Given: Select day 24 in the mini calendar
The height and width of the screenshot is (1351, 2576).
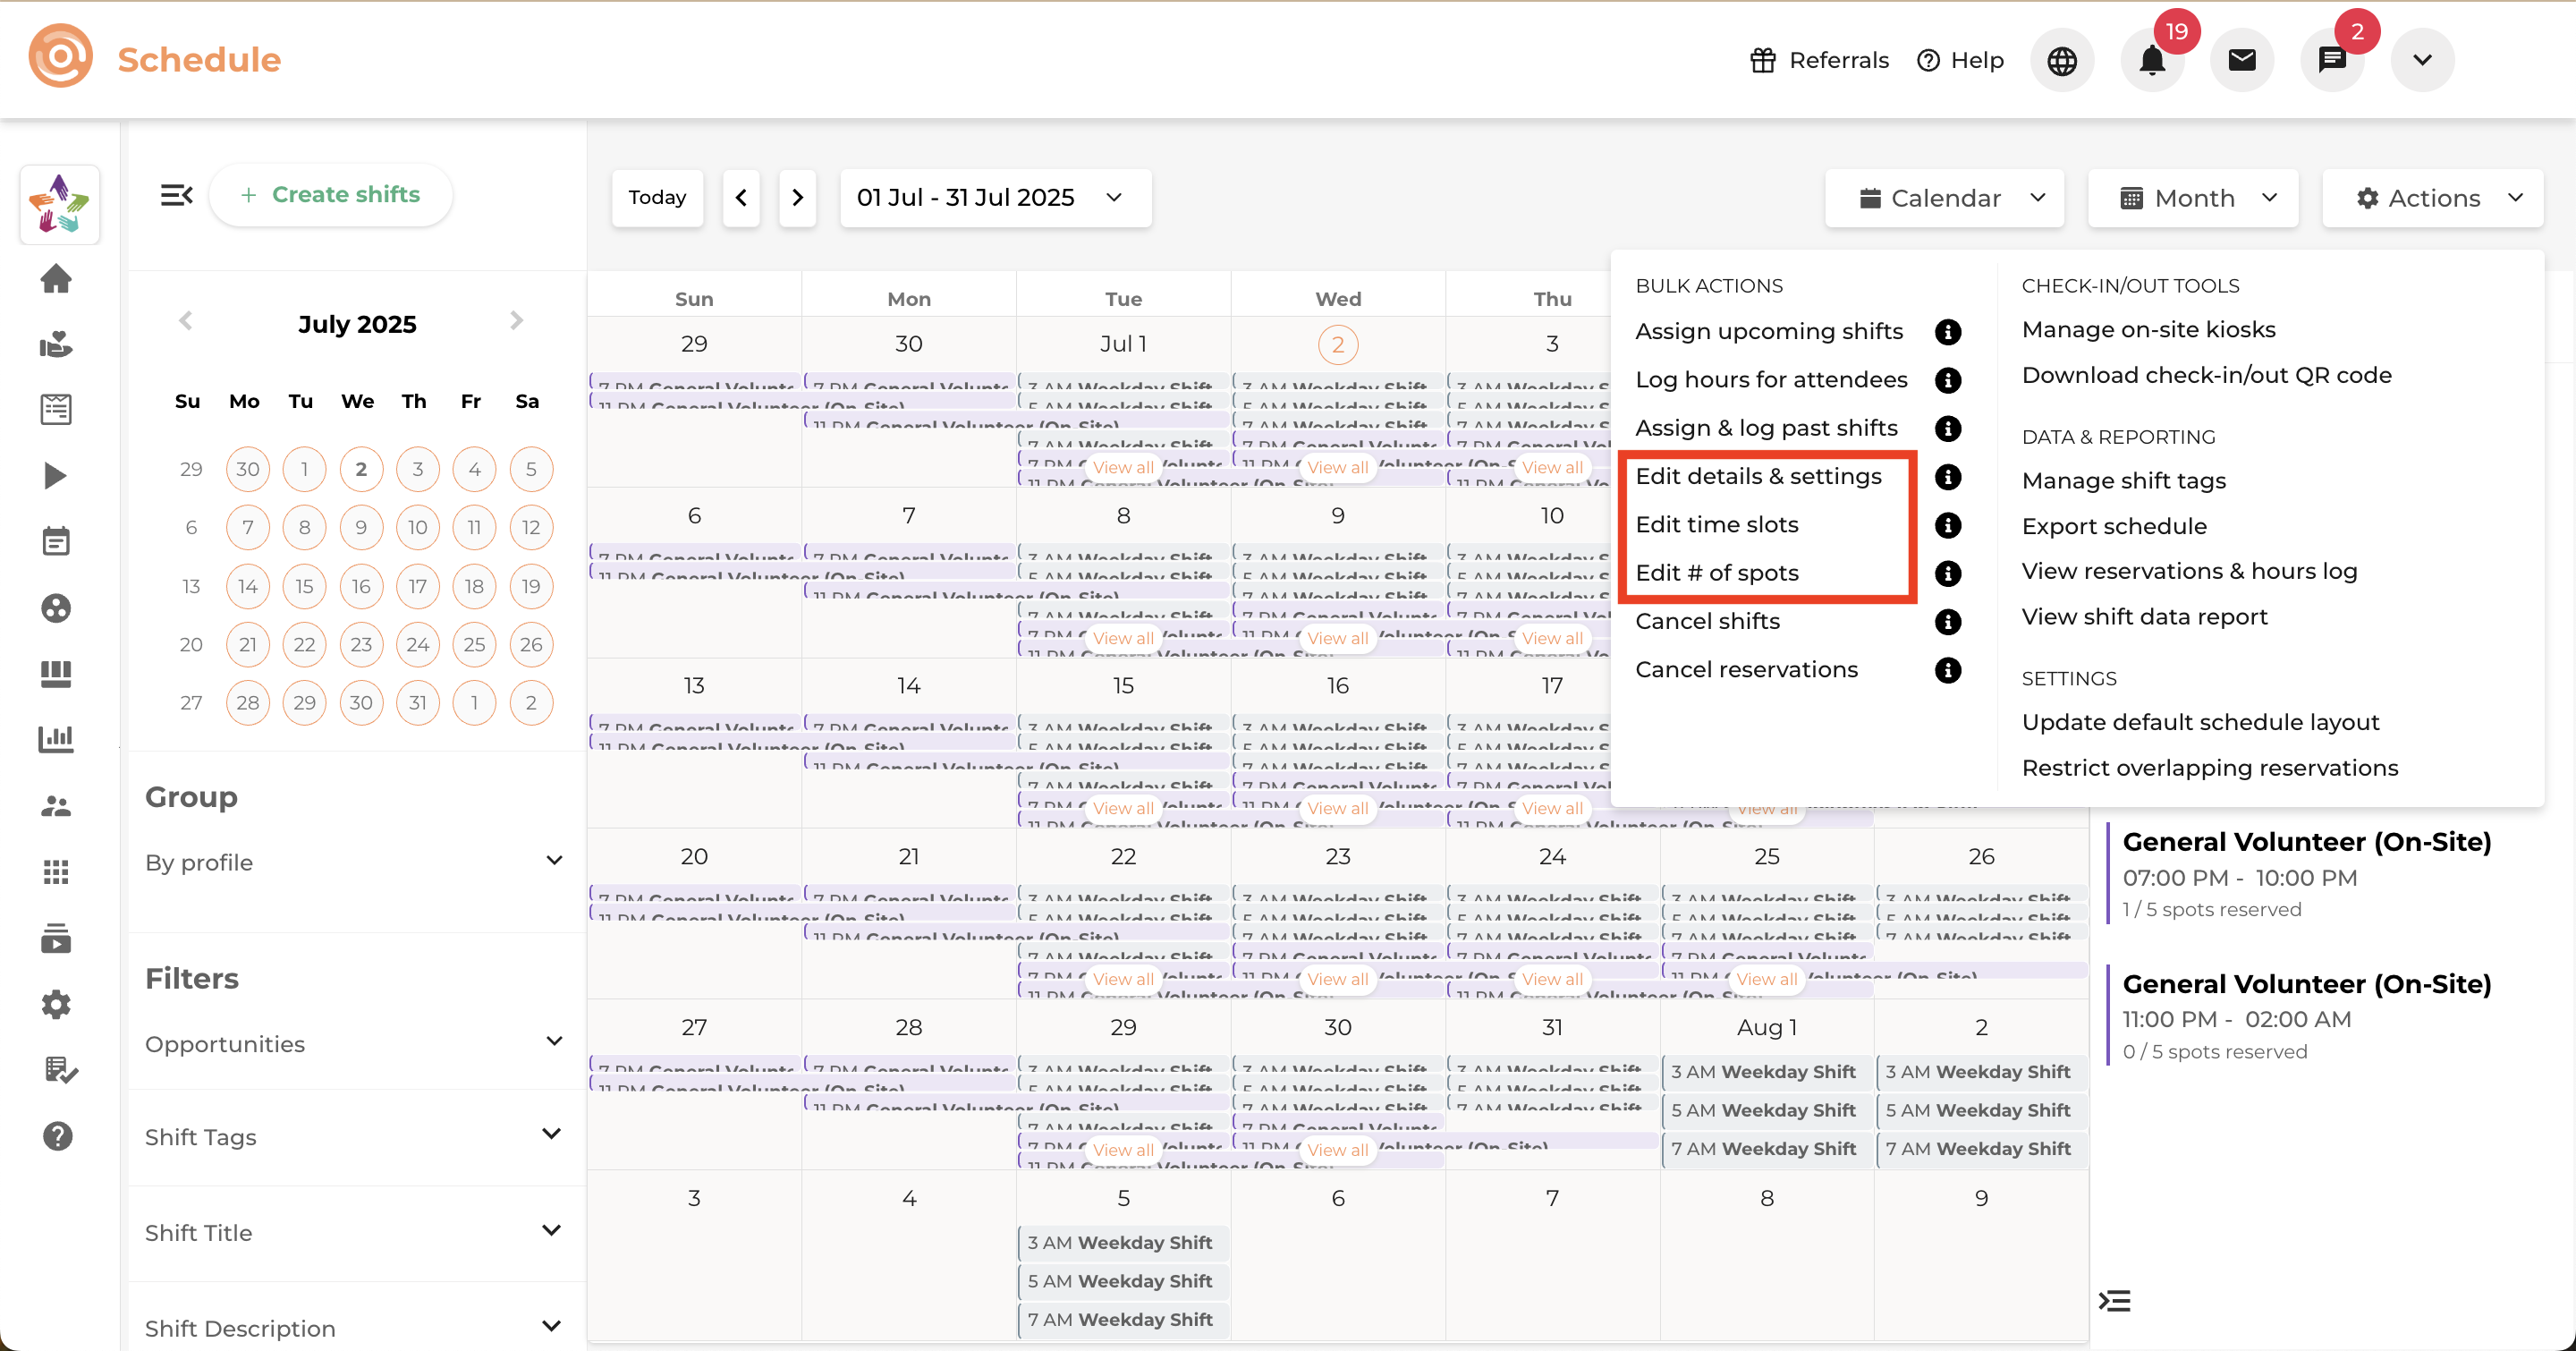Looking at the screenshot, I should [x=418, y=644].
